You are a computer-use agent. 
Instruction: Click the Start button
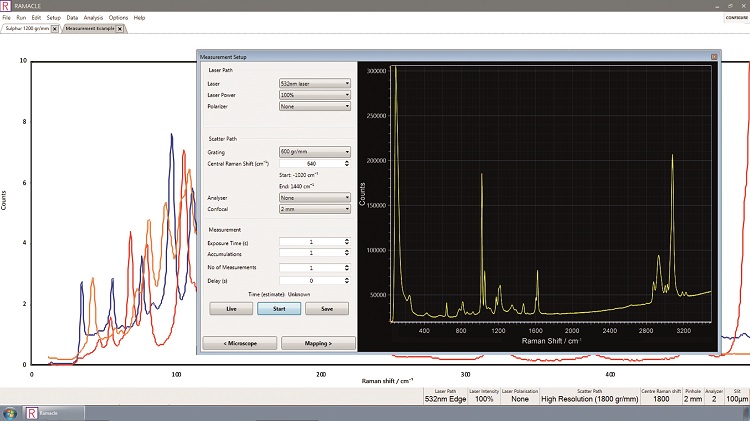(279, 309)
